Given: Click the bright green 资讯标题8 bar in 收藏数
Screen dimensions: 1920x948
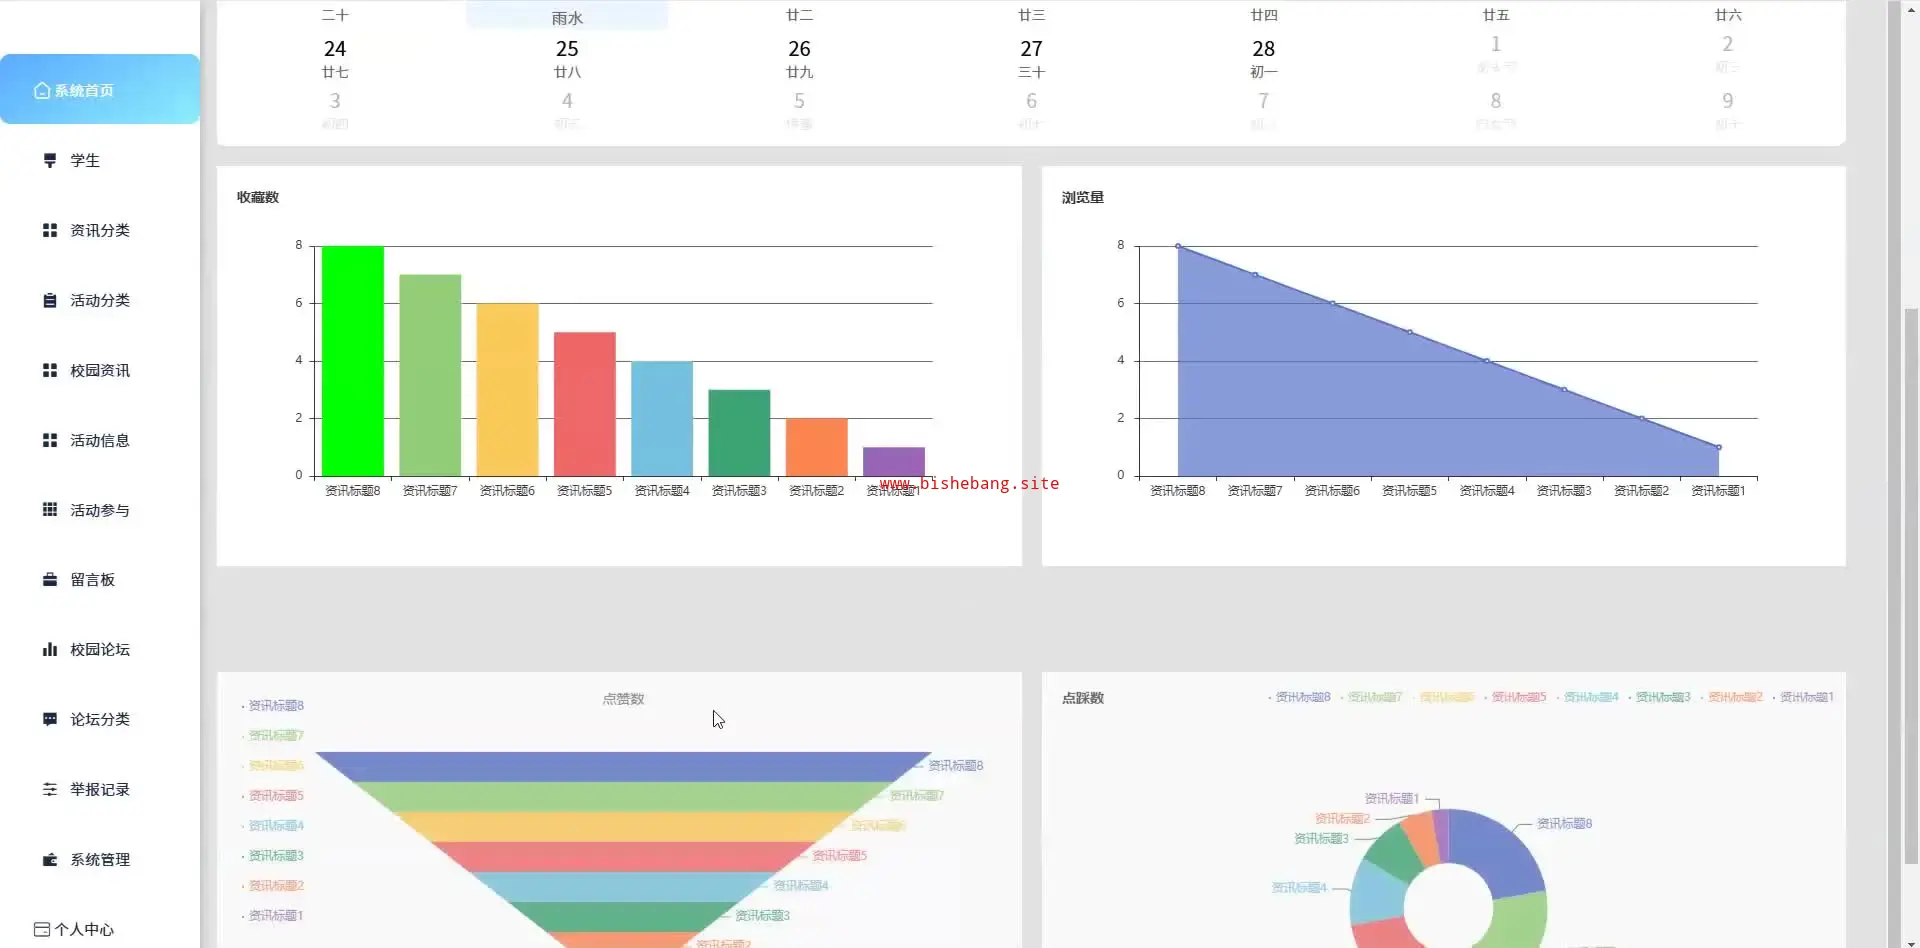Looking at the screenshot, I should pos(353,361).
